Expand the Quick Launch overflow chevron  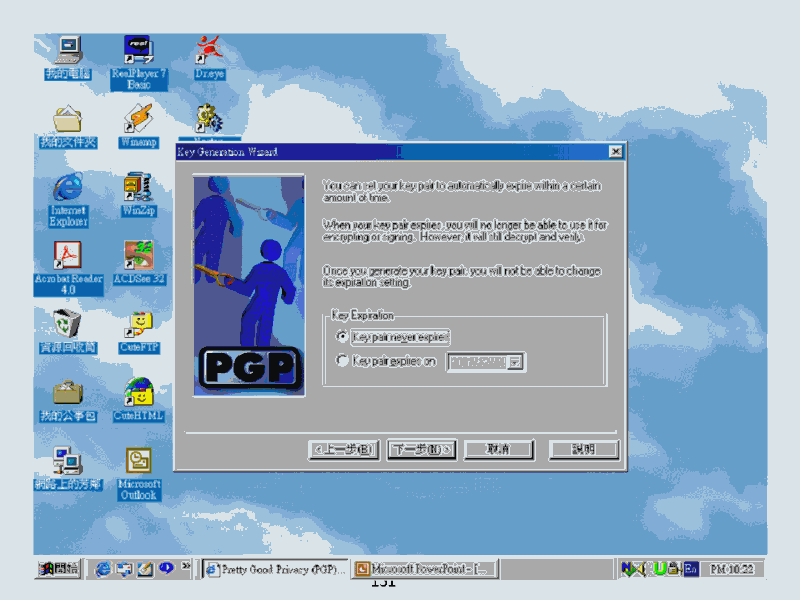coord(186,568)
